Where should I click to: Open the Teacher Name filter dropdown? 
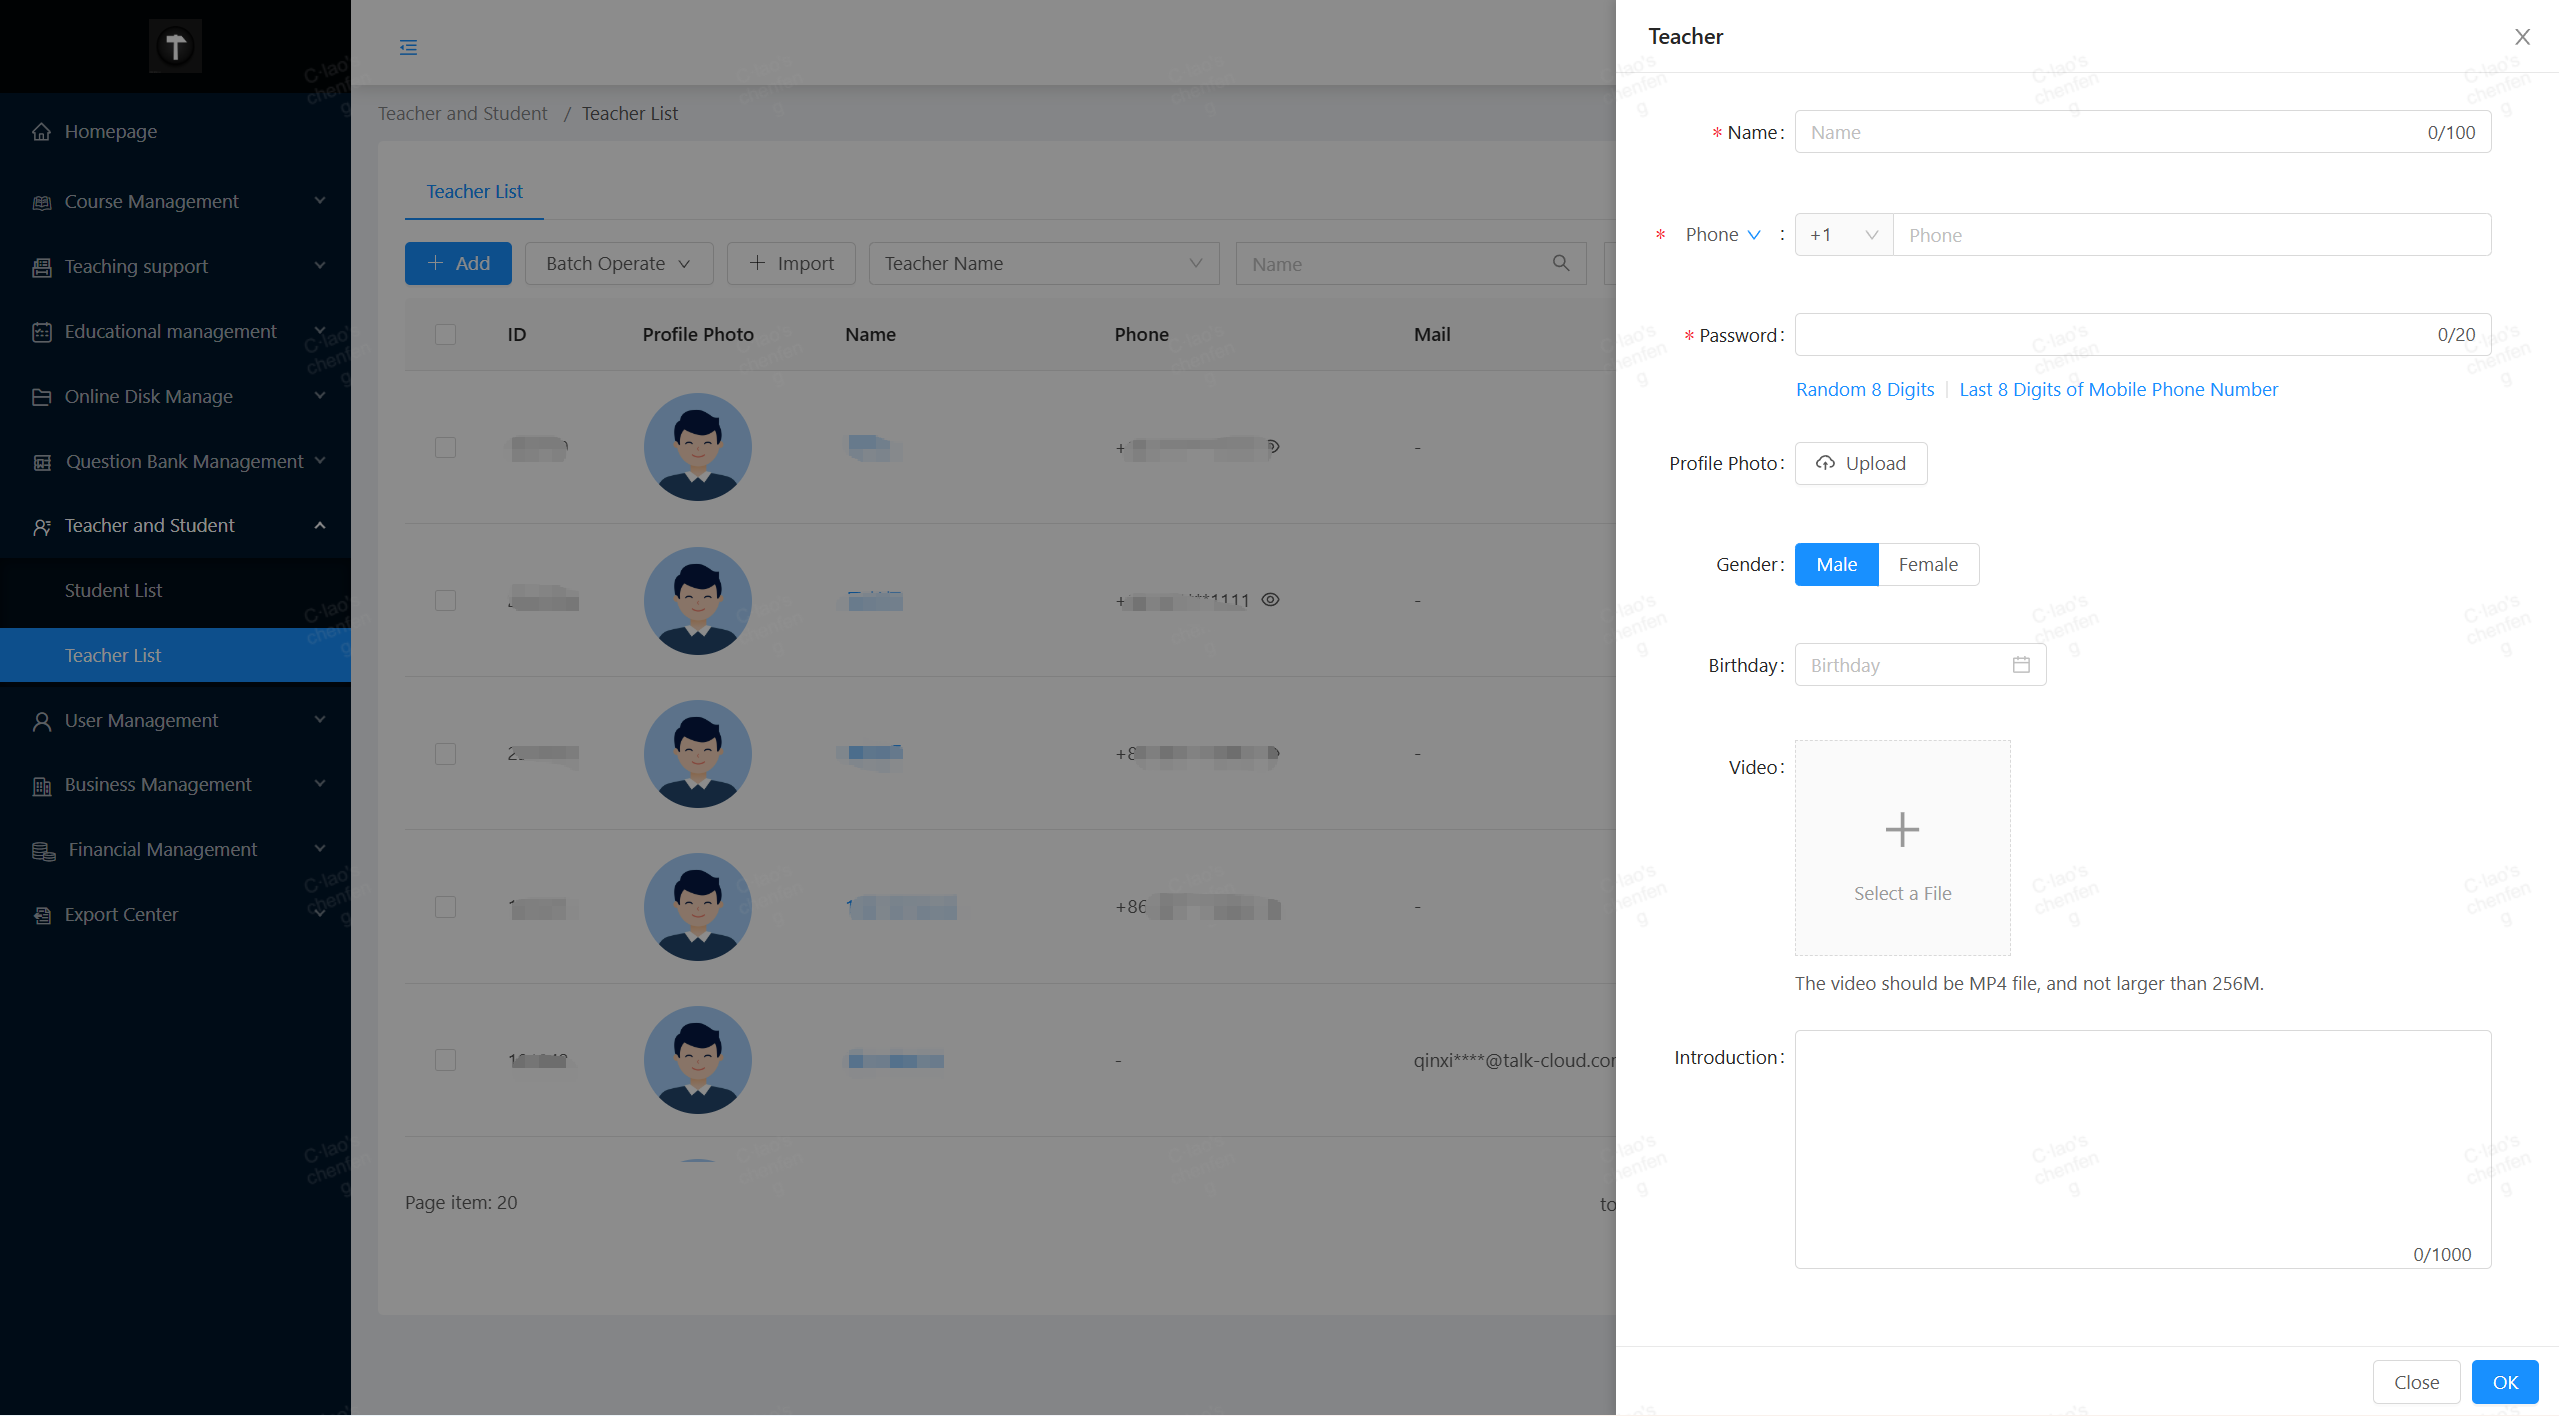[1043, 264]
